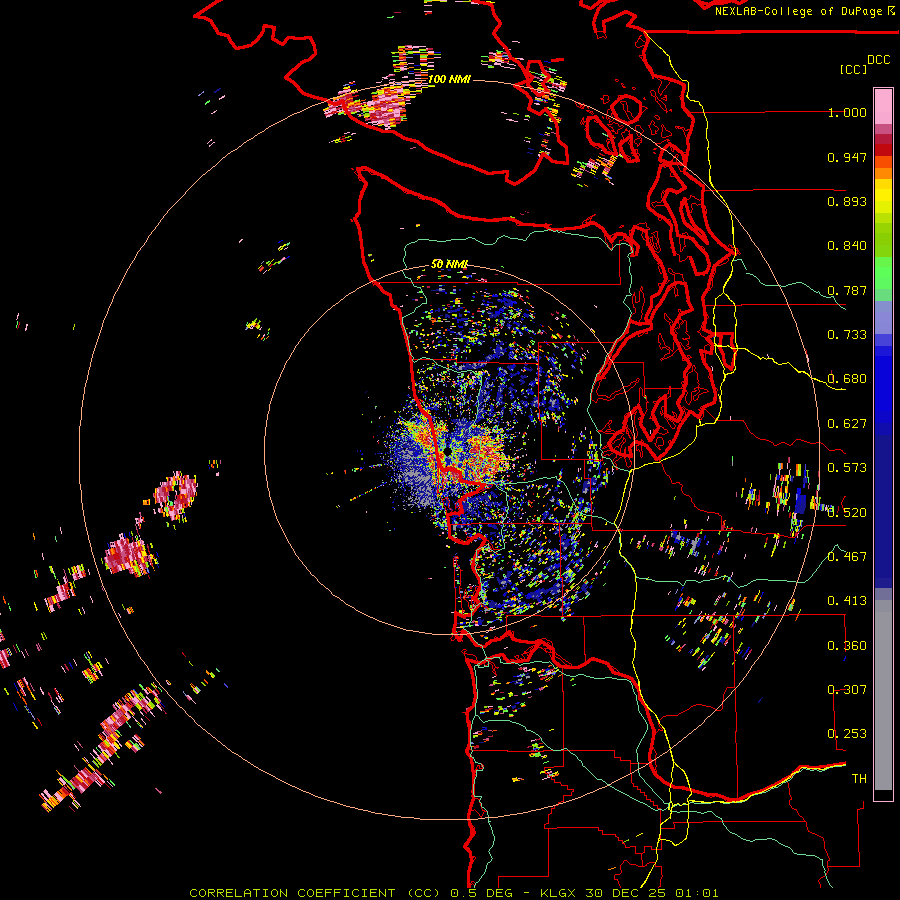Click the CORRELATION COEFFICIENT (CC) title text
The image size is (900, 900).
[x=317, y=893]
